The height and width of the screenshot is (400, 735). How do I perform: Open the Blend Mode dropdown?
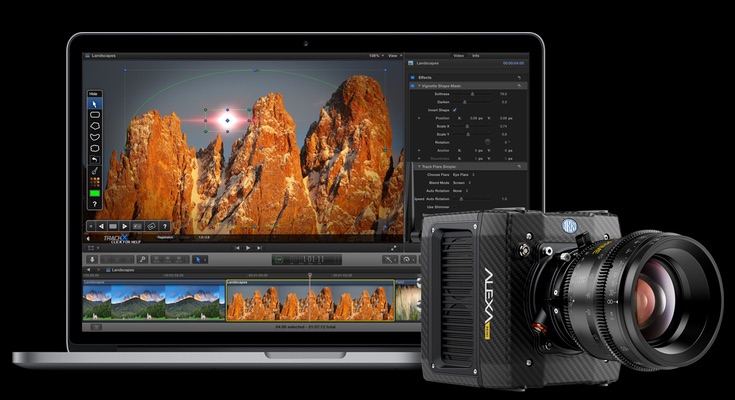coord(466,182)
